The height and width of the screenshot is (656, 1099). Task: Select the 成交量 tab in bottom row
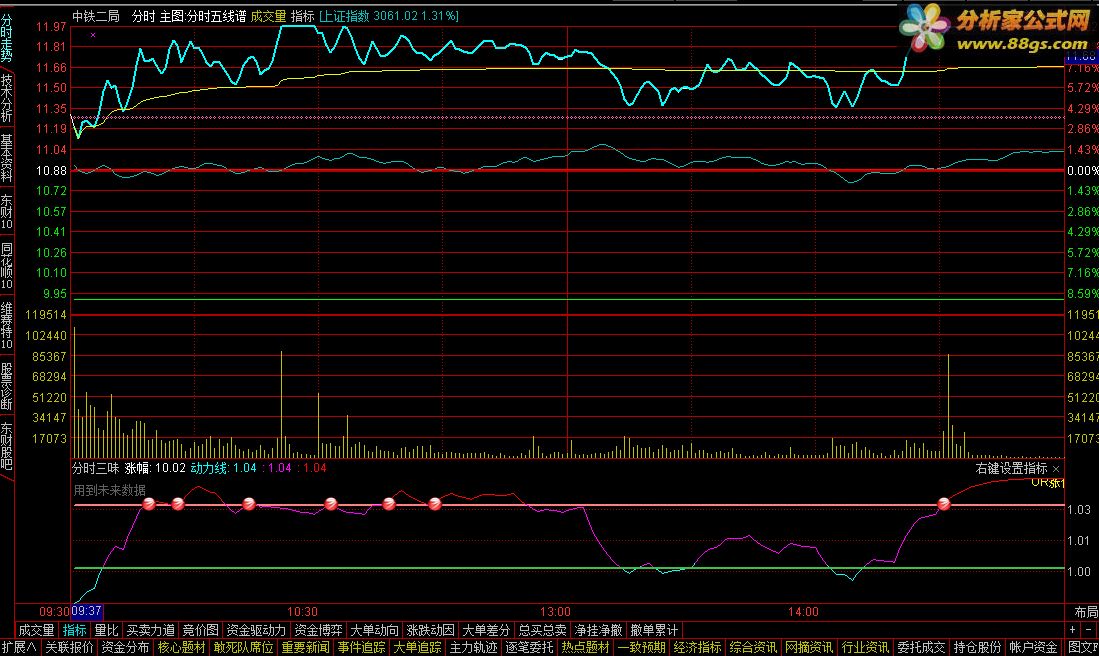pos(36,629)
